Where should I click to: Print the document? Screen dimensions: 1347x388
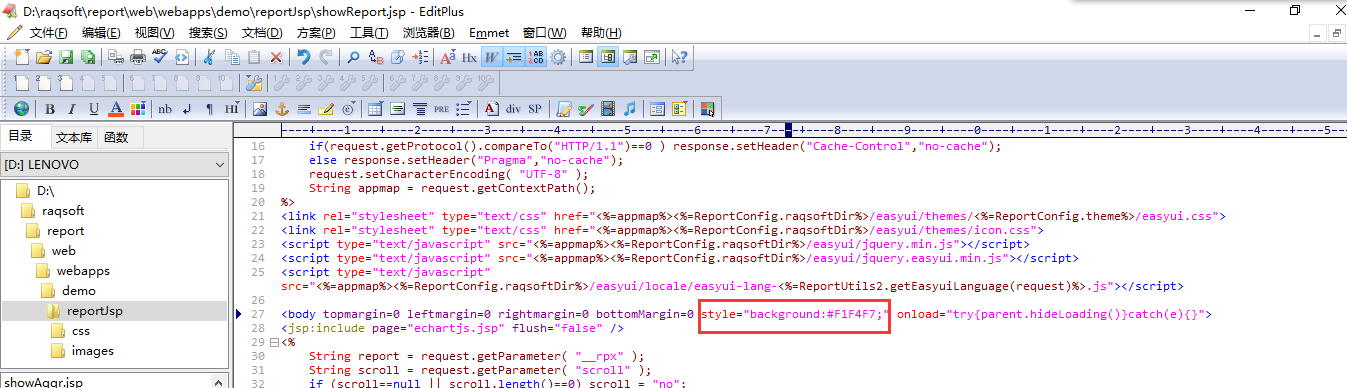click(137, 57)
